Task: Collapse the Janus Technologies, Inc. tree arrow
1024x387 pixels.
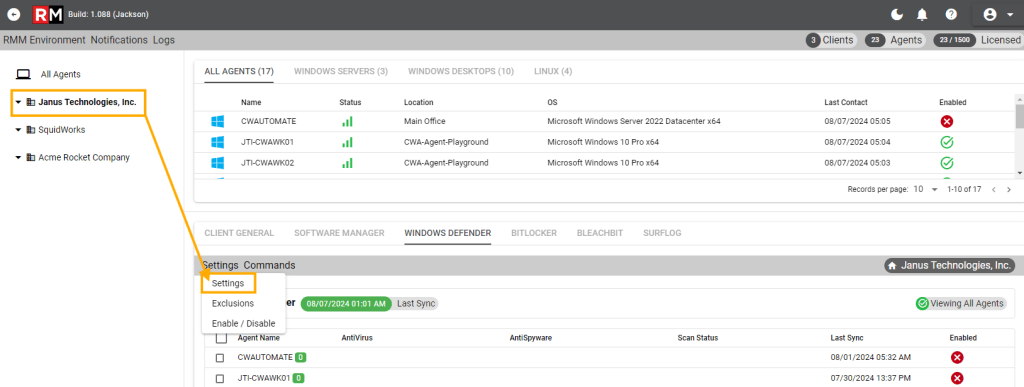Action: (18, 102)
